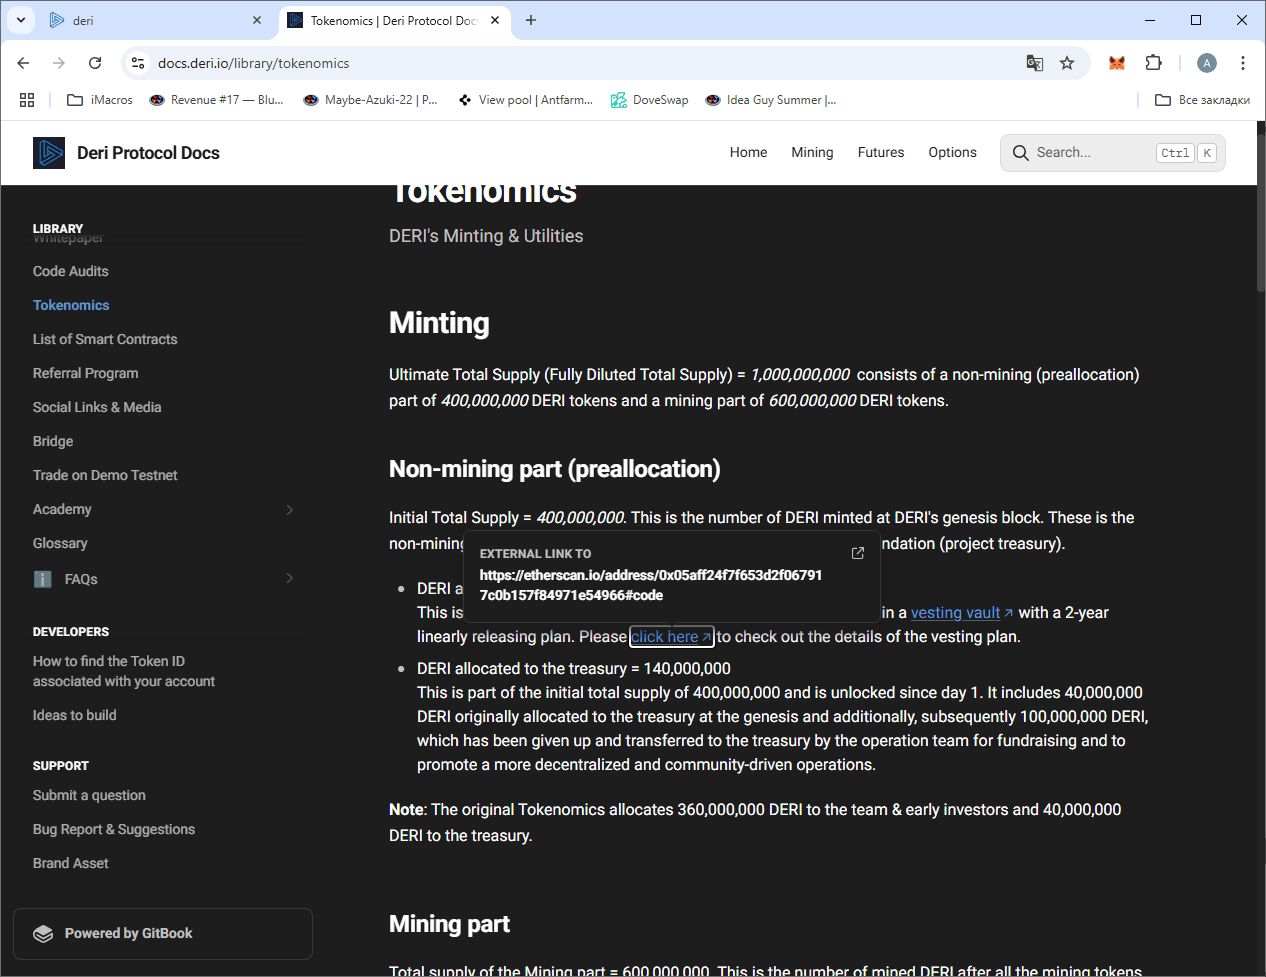Screen dimensions: 1266x977
Task: Open the apps grid in bookmarks bar
Action: pos(27,100)
